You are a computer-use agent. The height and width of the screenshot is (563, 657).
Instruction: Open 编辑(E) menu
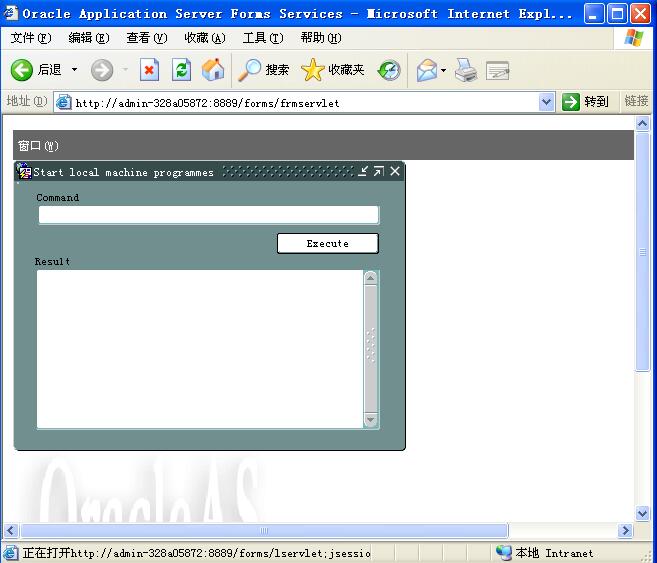click(88, 38)
